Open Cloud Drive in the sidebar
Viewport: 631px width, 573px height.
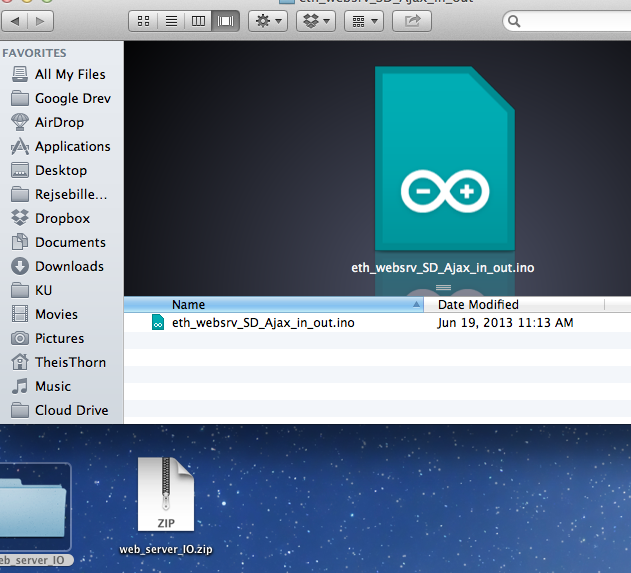click(x=60, y=410)
